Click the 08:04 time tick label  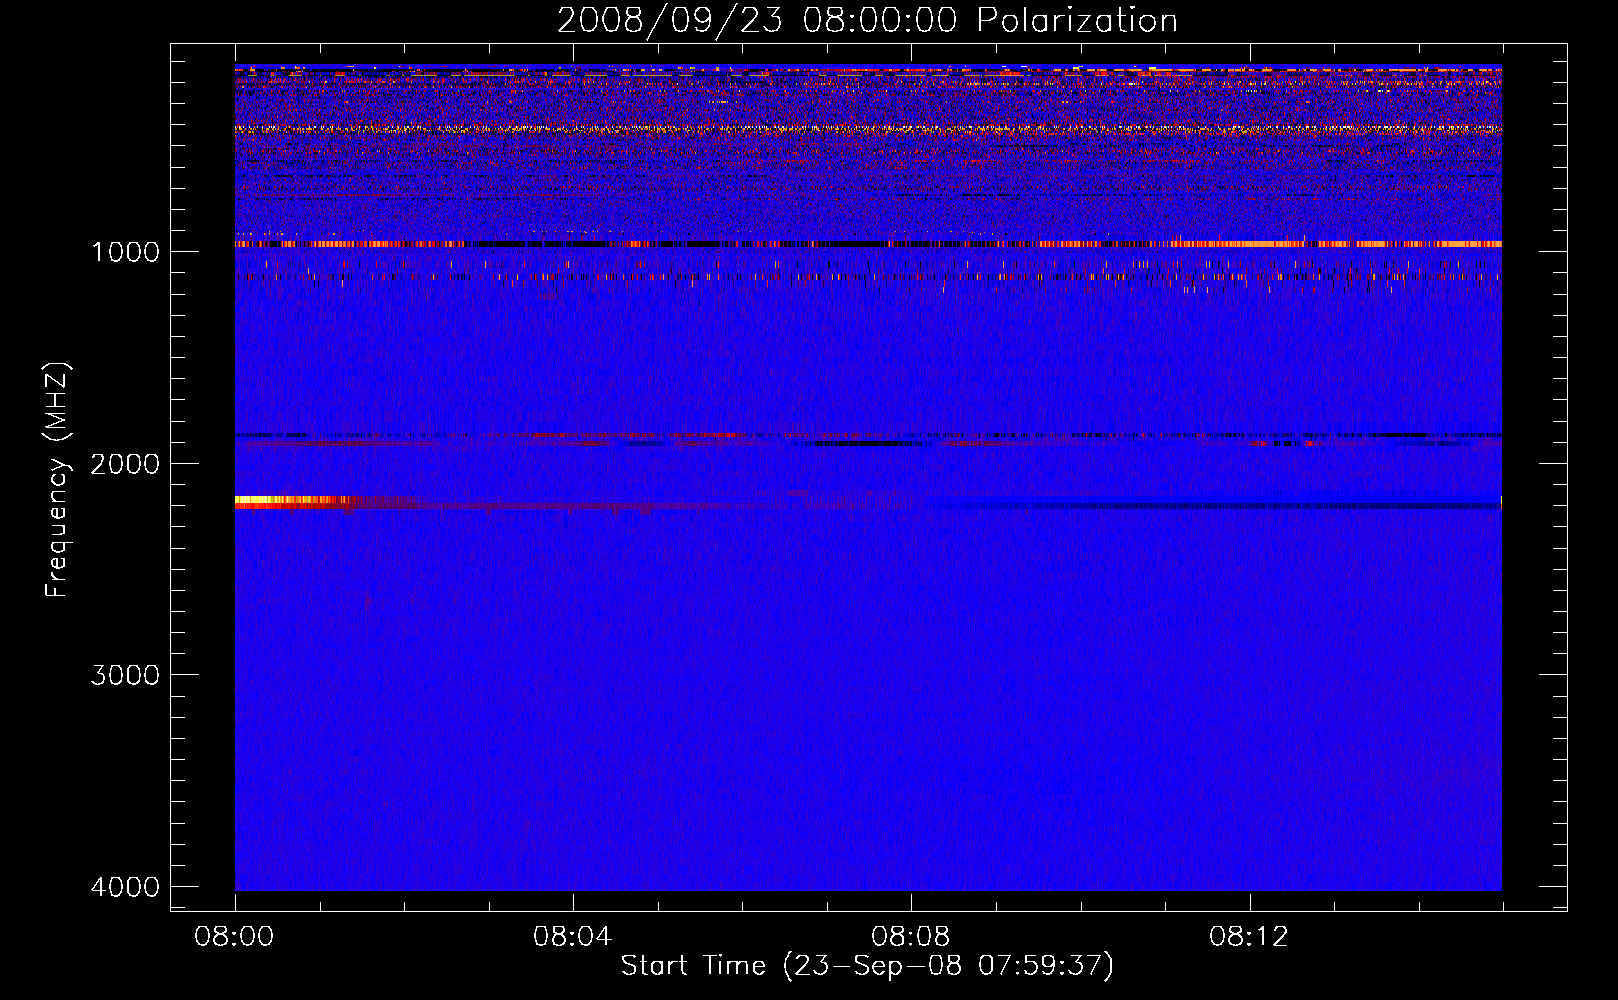tap(573, 937)
